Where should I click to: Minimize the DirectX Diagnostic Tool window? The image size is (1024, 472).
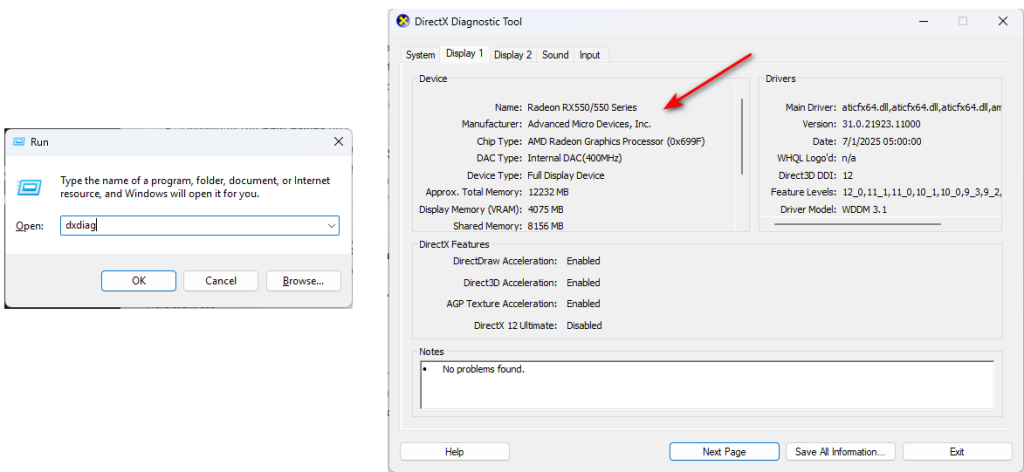(923, 22)
